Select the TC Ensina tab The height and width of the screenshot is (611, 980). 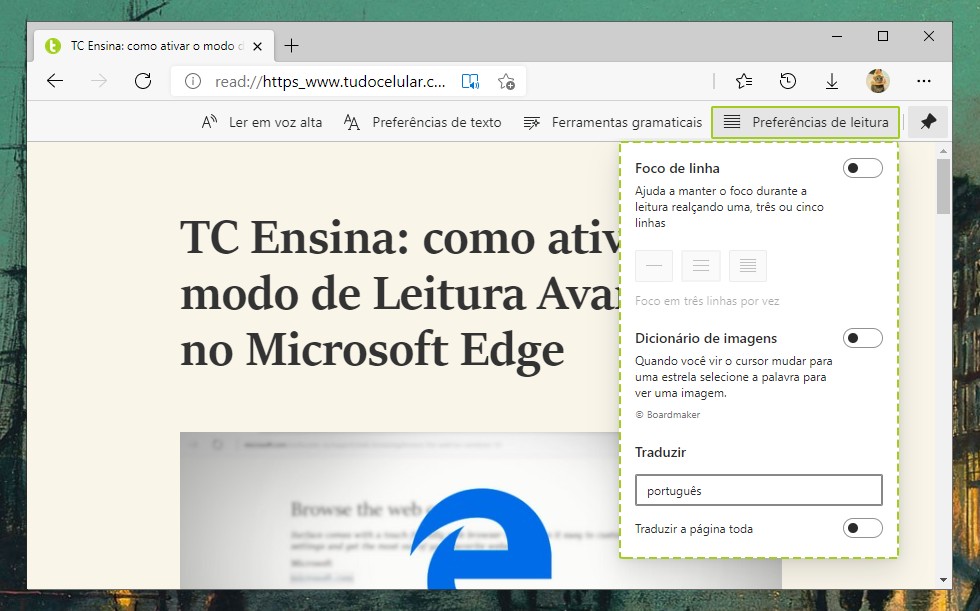pyautogui.click(x=154, y=46)
